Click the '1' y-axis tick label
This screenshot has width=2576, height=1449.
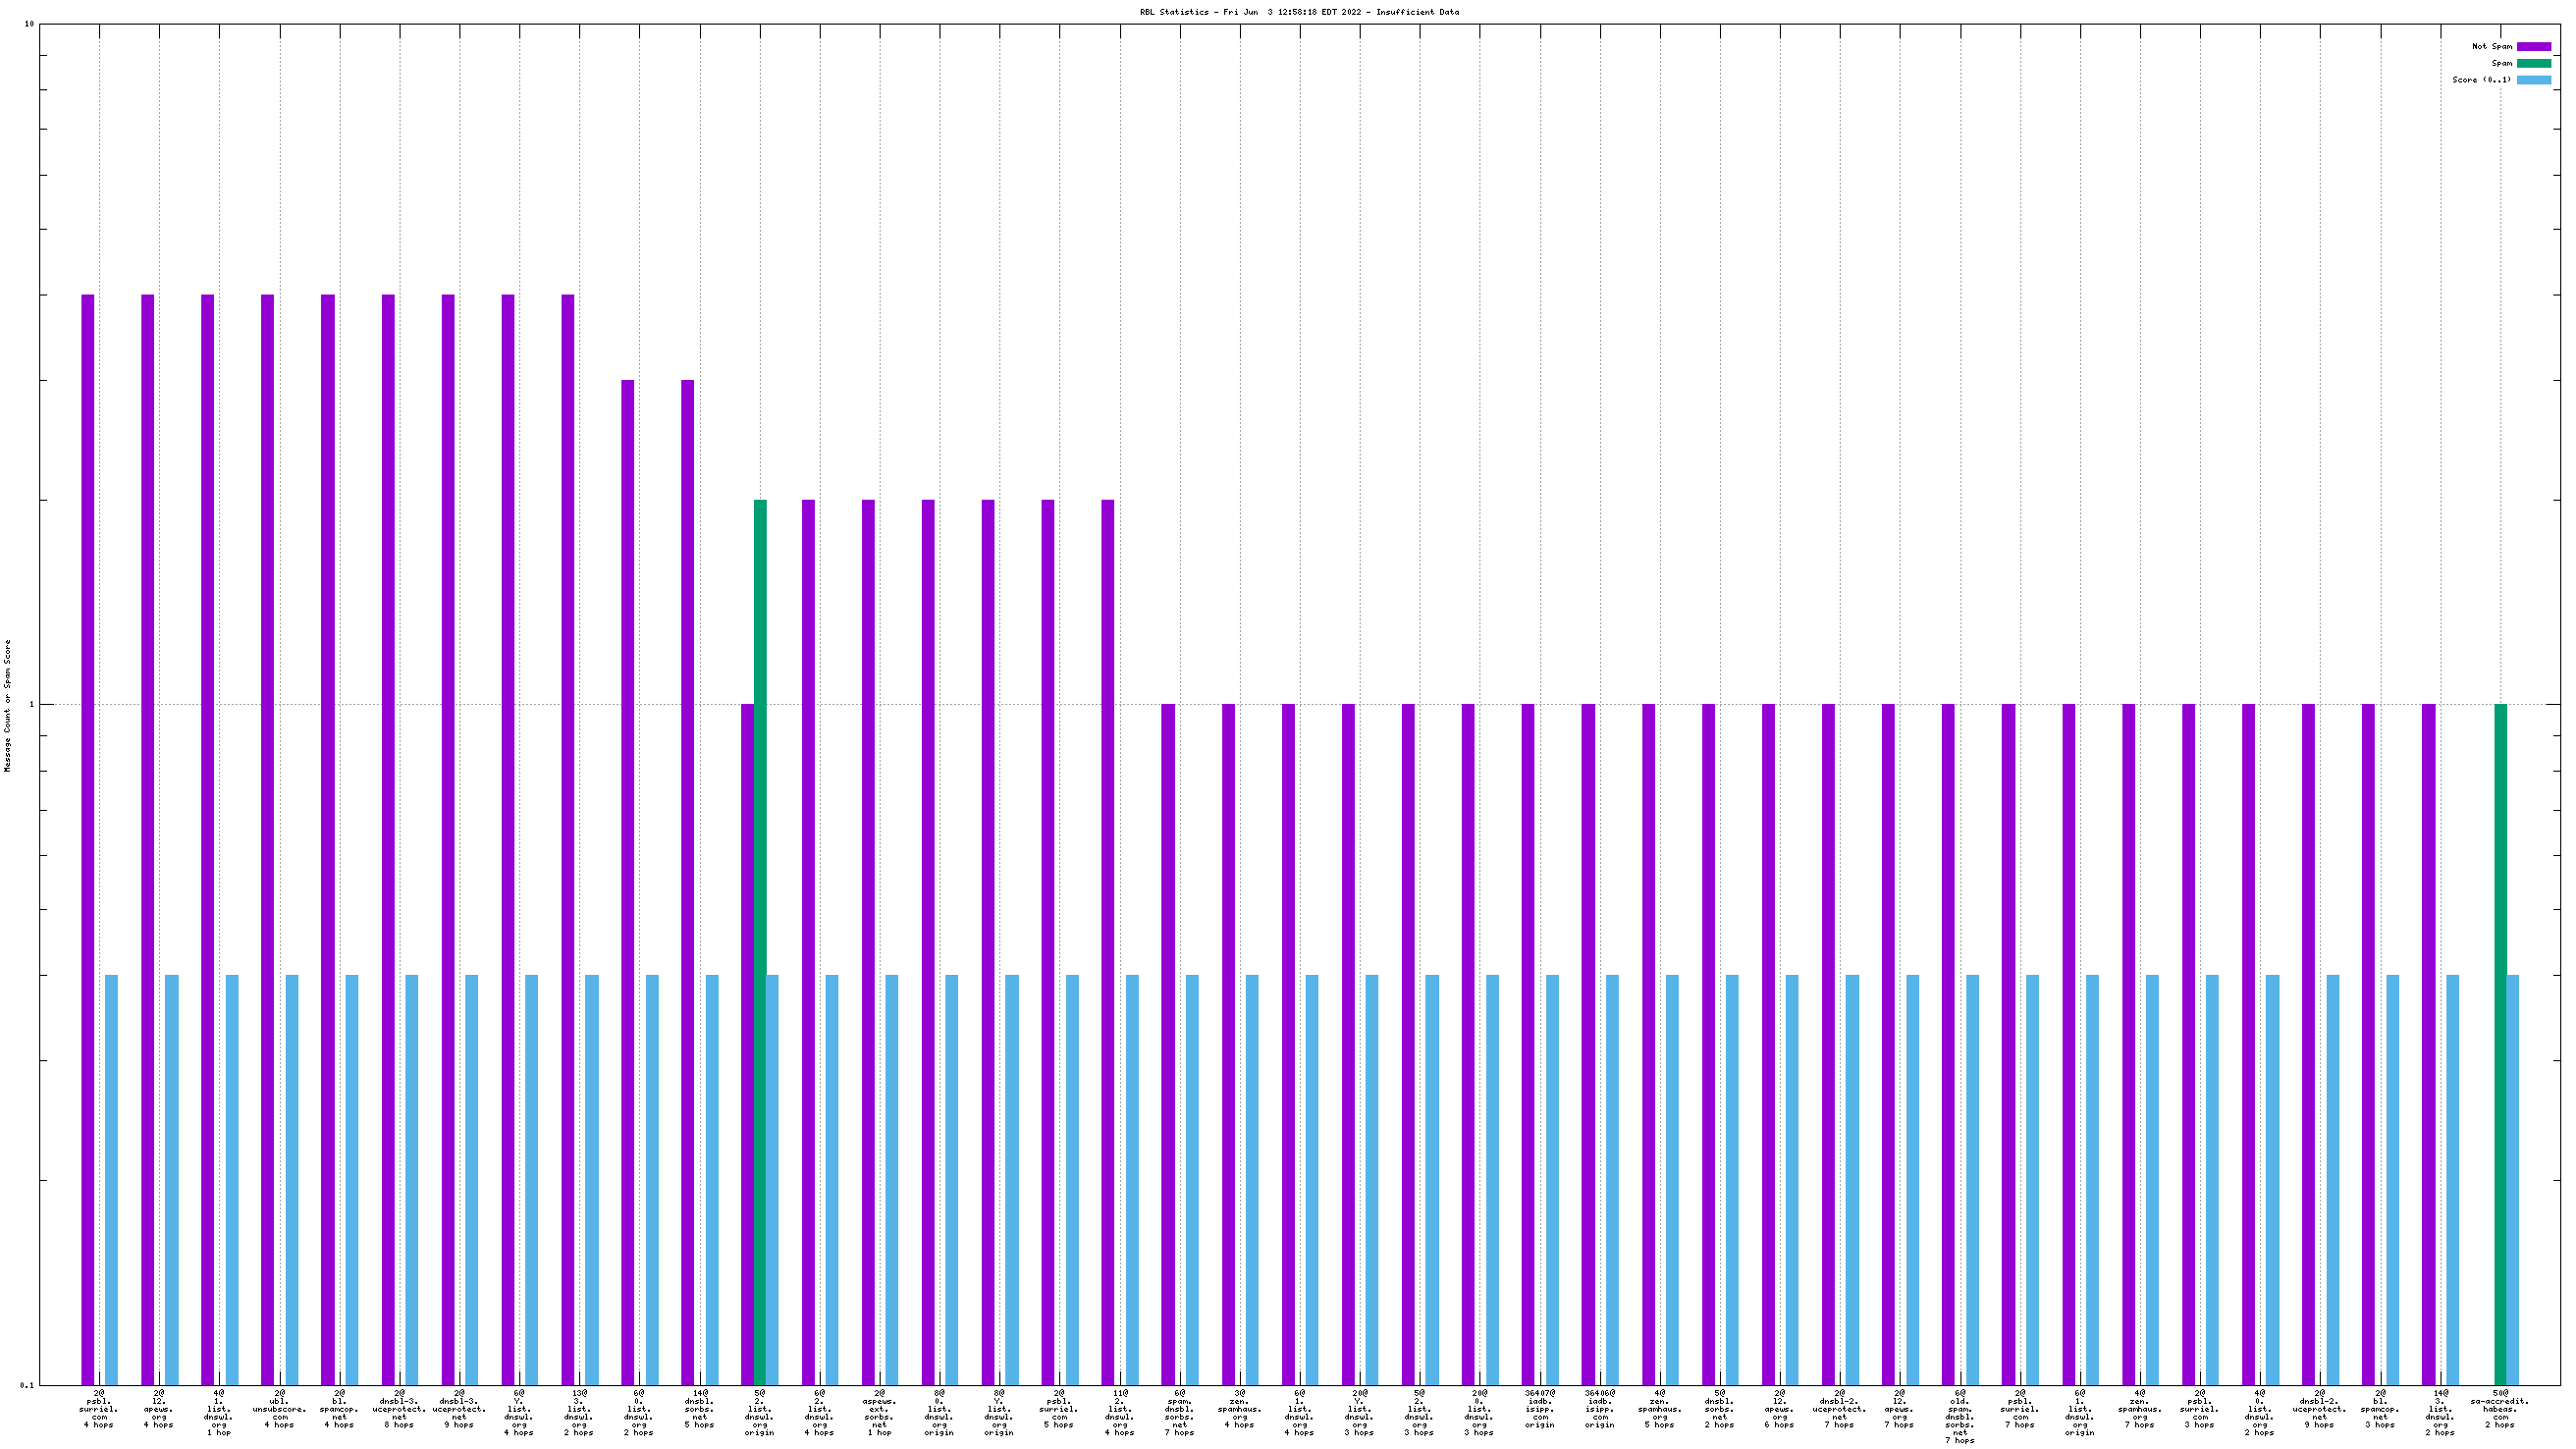32,704
